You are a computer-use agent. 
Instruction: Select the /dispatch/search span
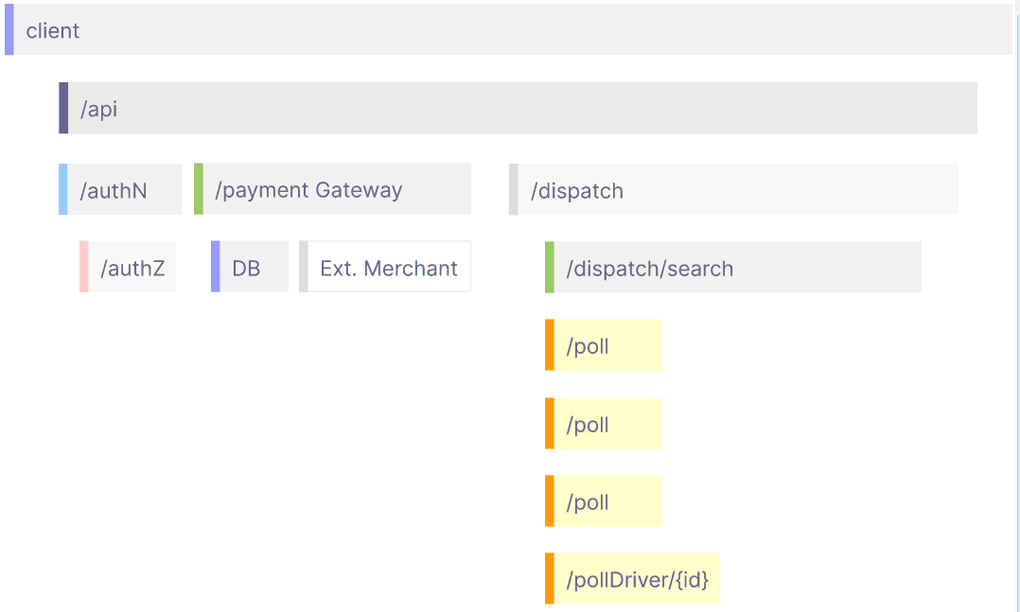pos(735,268)
